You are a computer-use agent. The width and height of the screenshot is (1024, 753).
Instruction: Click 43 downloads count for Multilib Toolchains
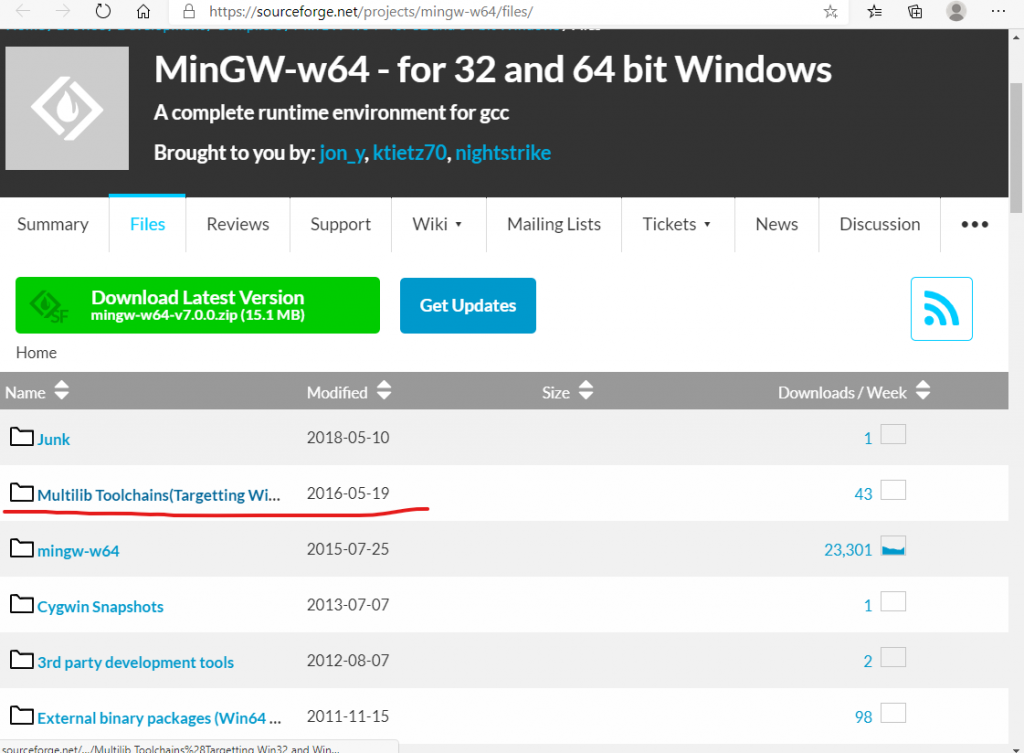pyautogui.click(x=863, y=494)
